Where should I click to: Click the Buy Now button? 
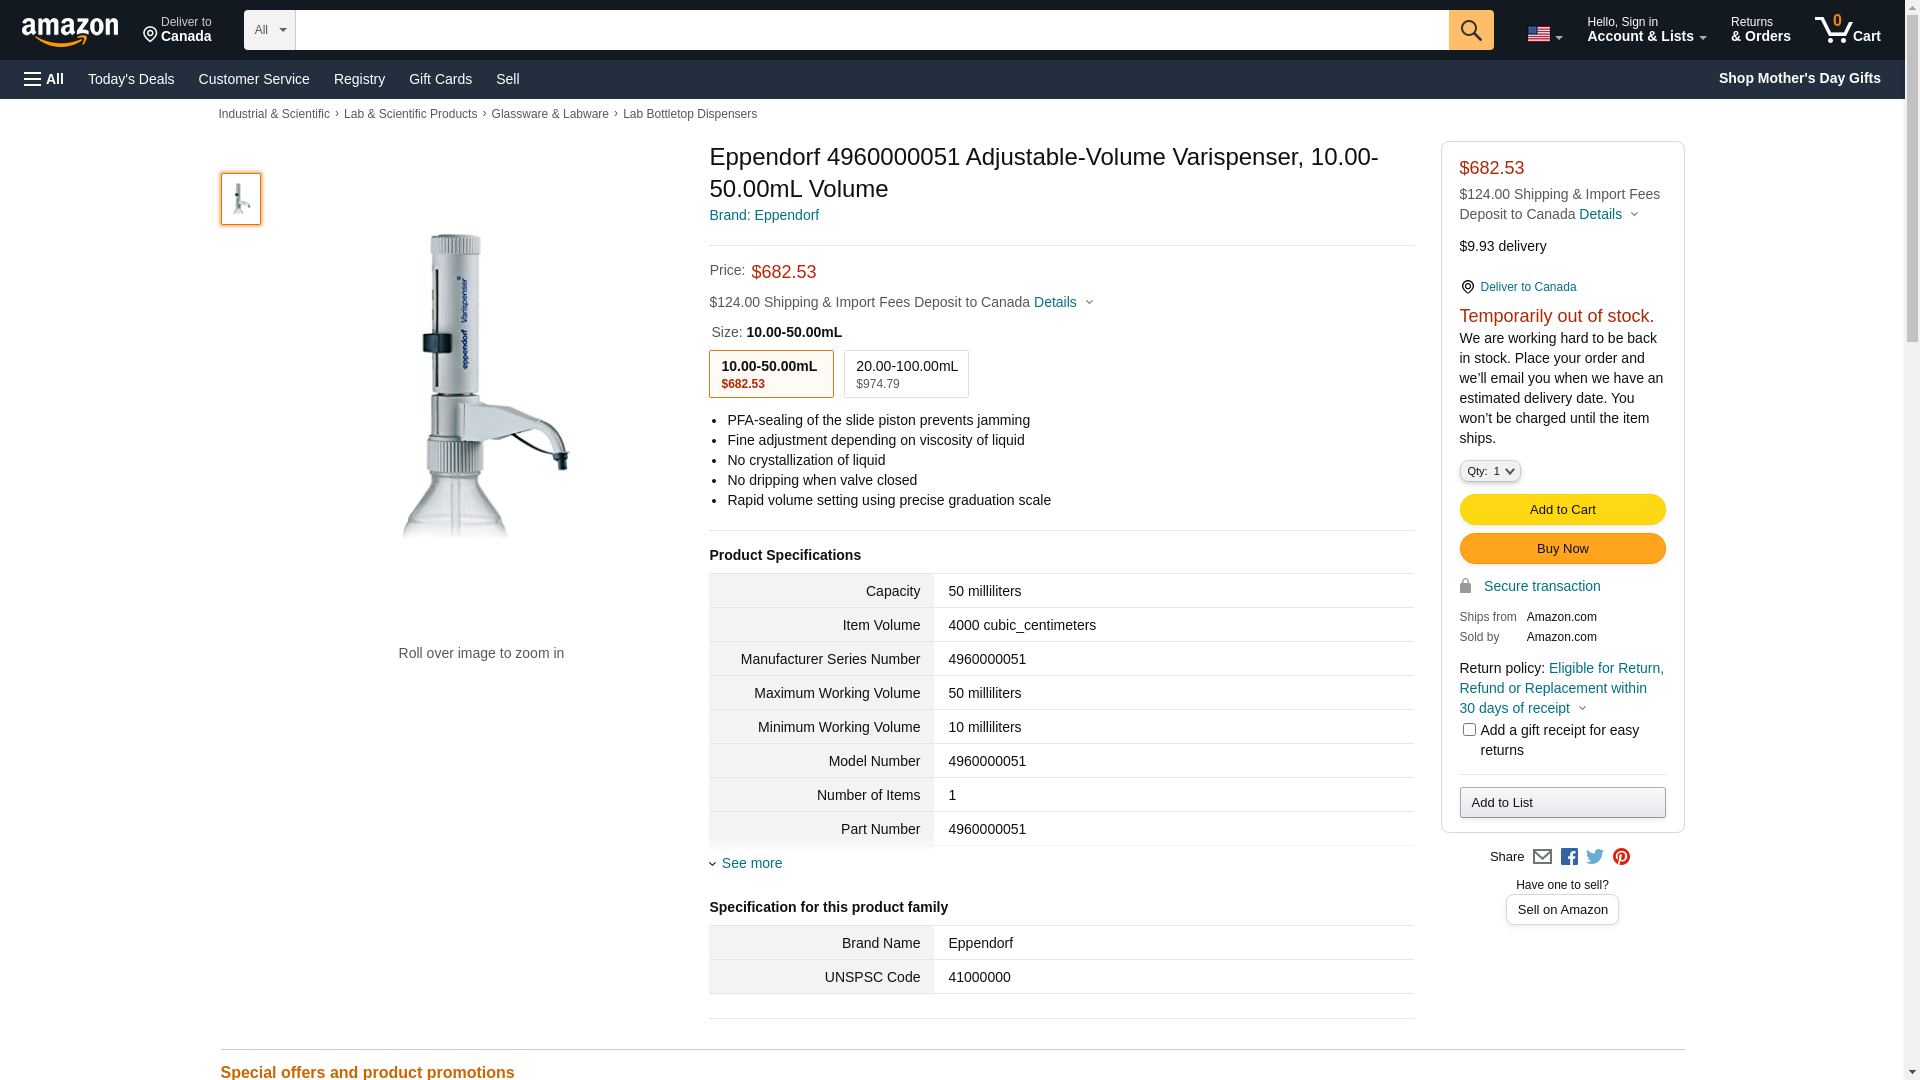click(1562, 549)
